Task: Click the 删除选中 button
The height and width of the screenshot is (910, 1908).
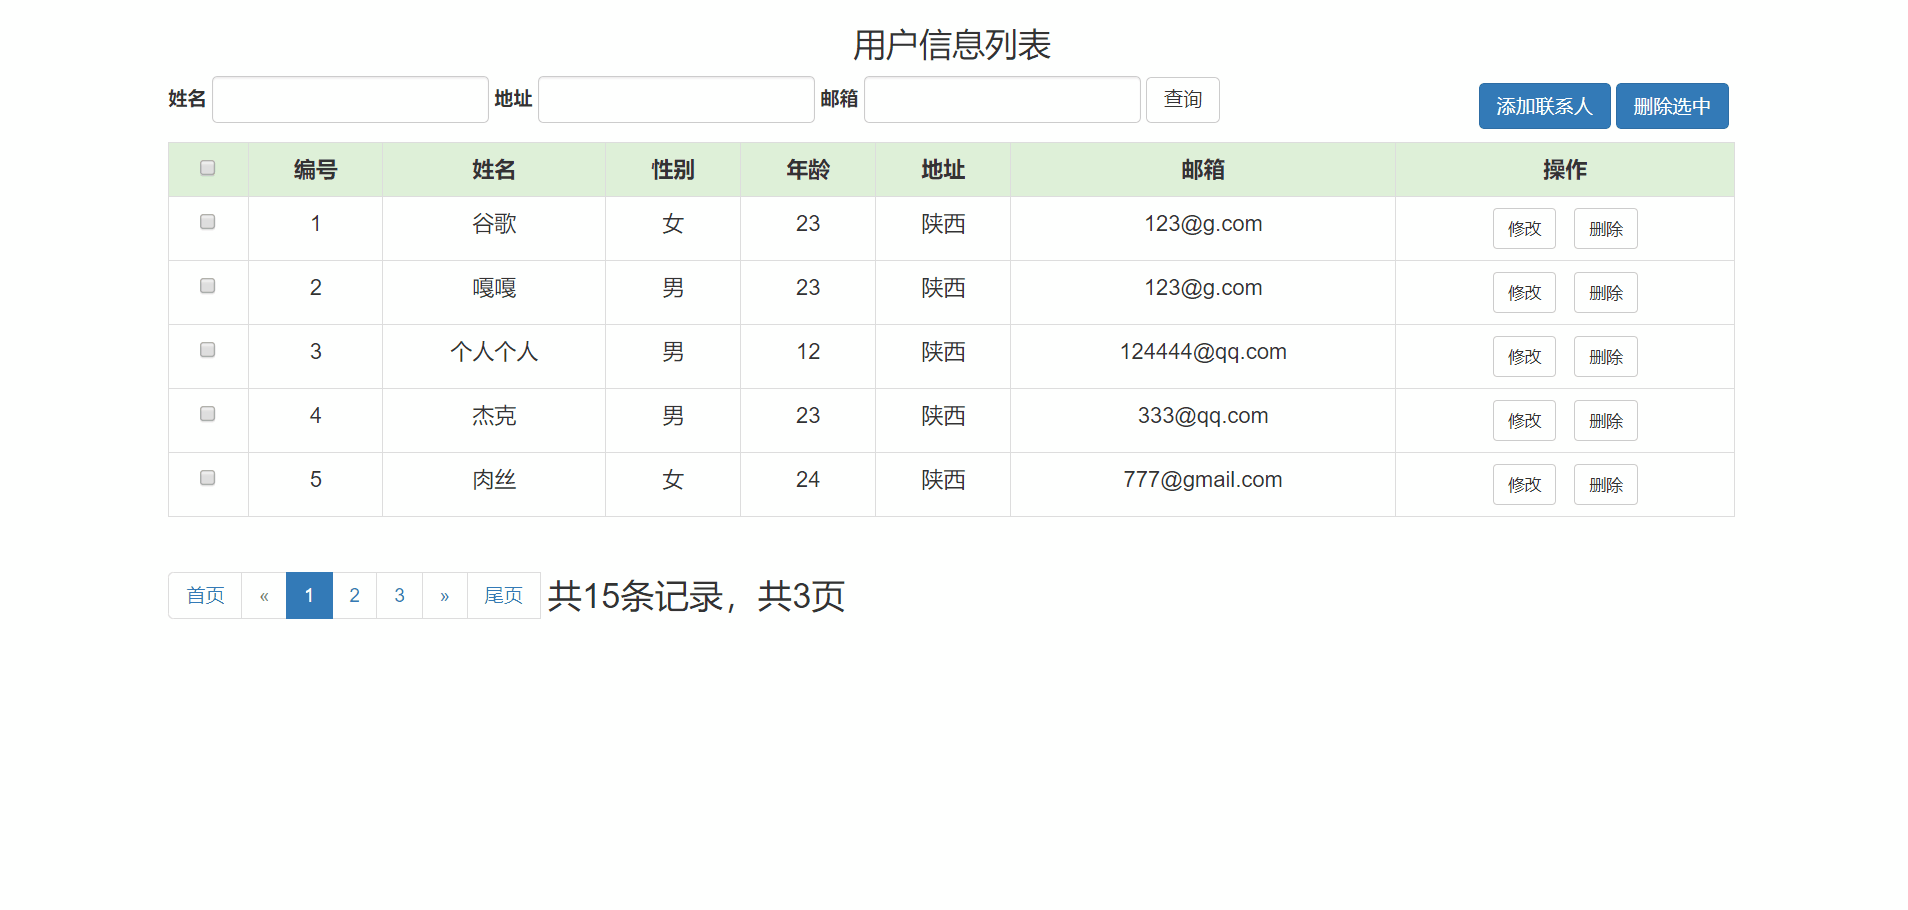Action: [1671, 105]
